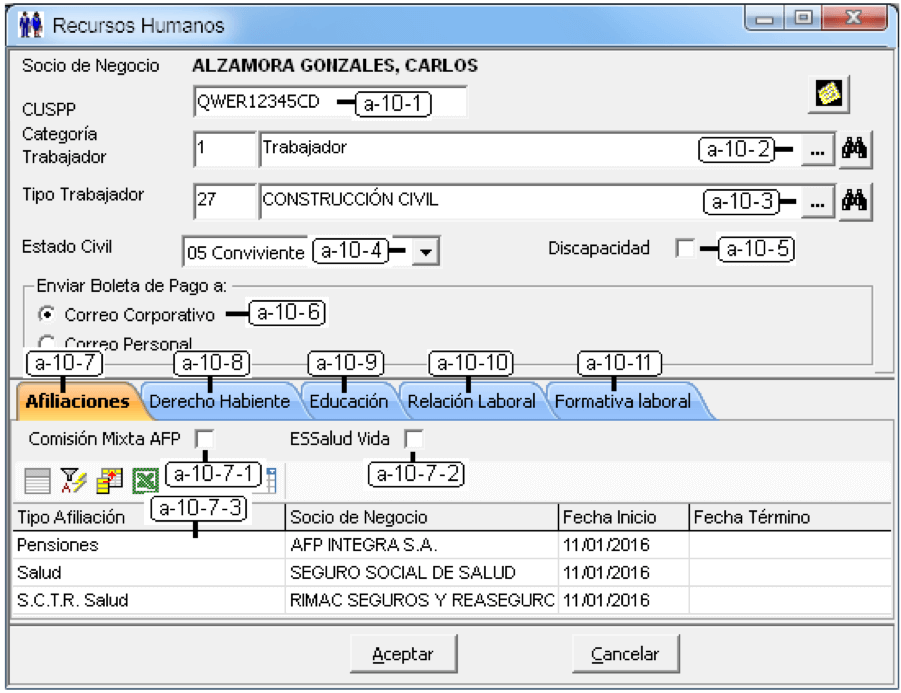This screenshot has height=693, width=901.
Task: Open Tipo Trabajador lookup ellipsis button
Action: coord(818,203)
